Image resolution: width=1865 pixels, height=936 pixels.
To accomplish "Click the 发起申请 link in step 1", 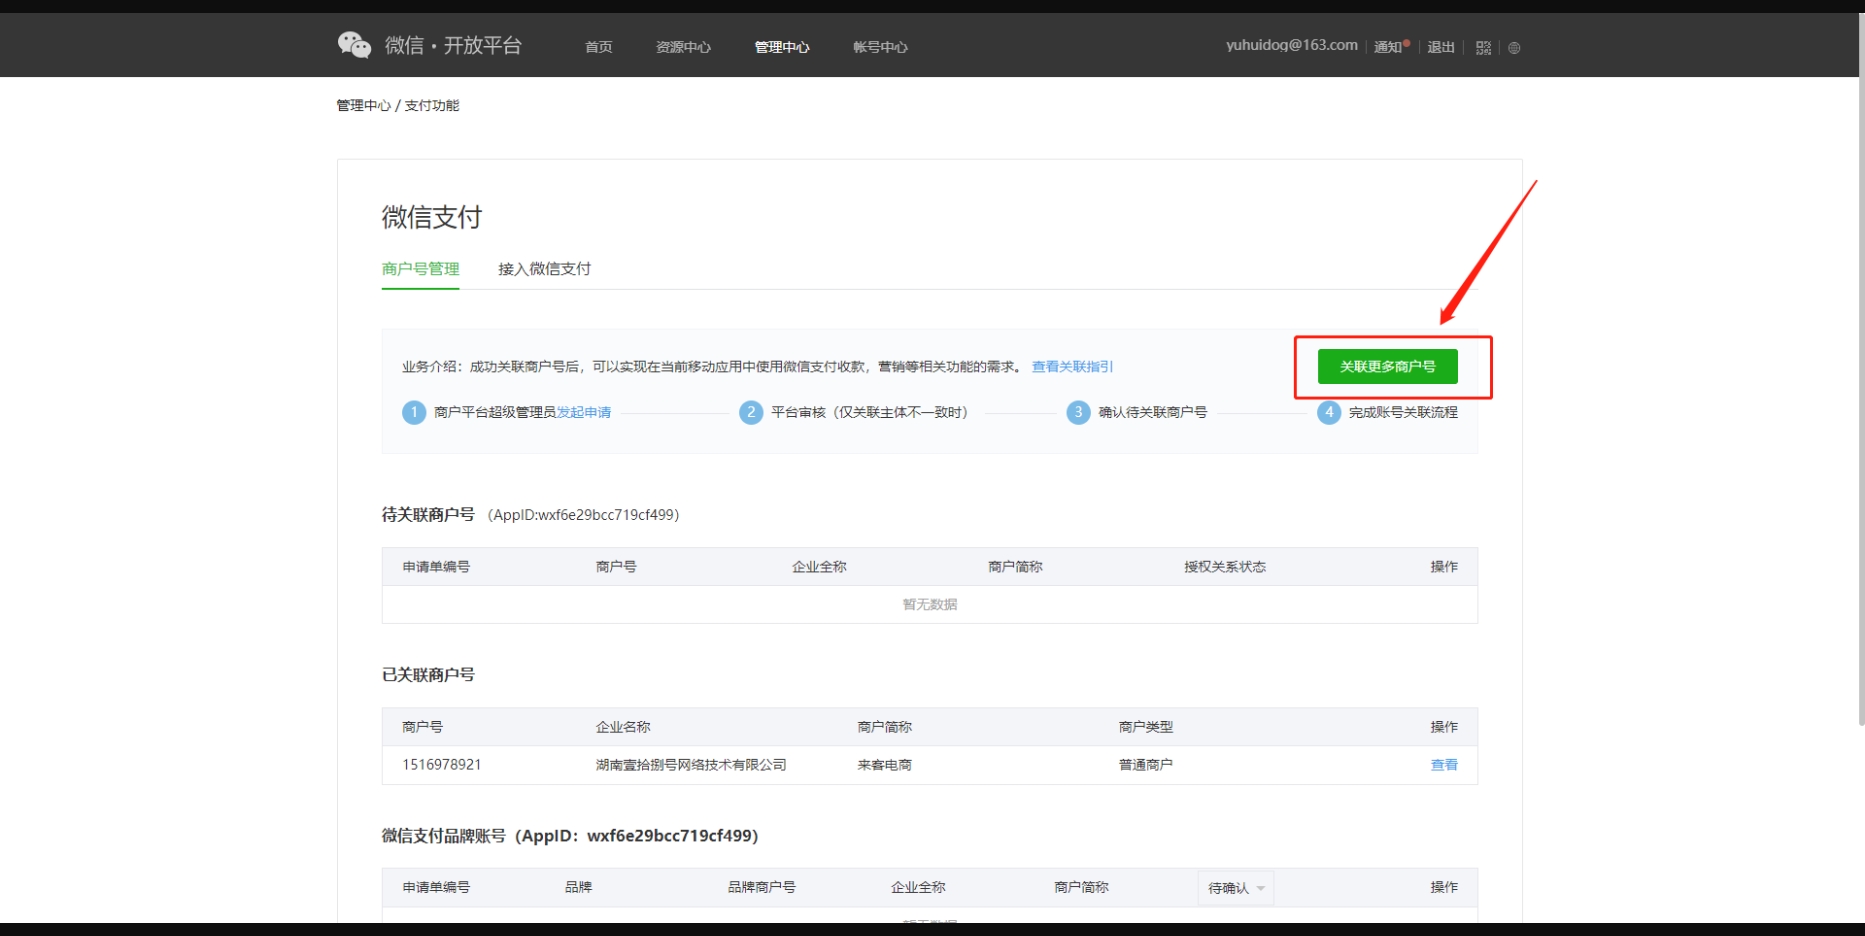I will pyautogui.click(x=584, y=412).
